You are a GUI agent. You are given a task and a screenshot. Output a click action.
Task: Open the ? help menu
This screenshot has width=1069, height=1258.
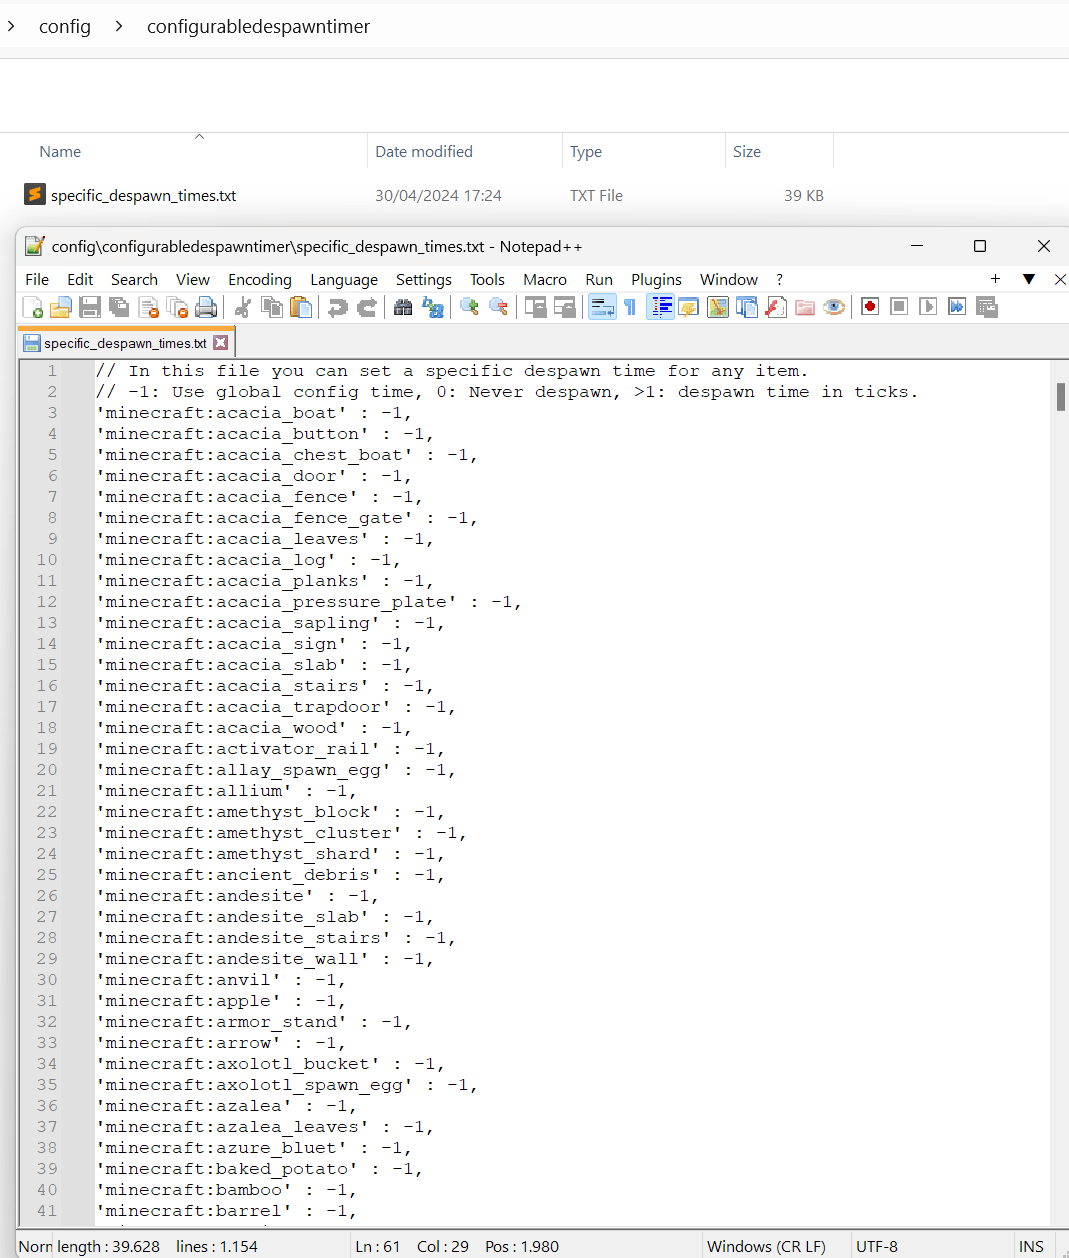tap(780, 280)
